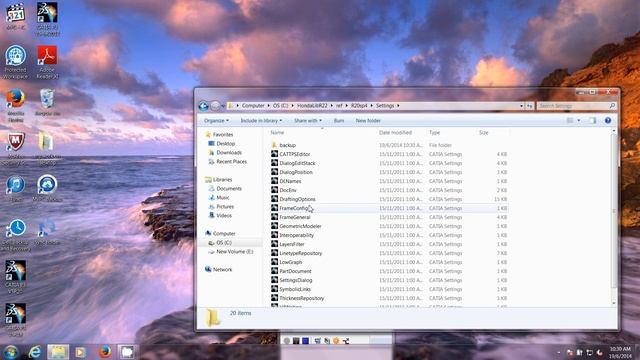Open the McAfee Security desktop shortcut
This screenshot has width=640, height=360.
click(x=16, y=142)
